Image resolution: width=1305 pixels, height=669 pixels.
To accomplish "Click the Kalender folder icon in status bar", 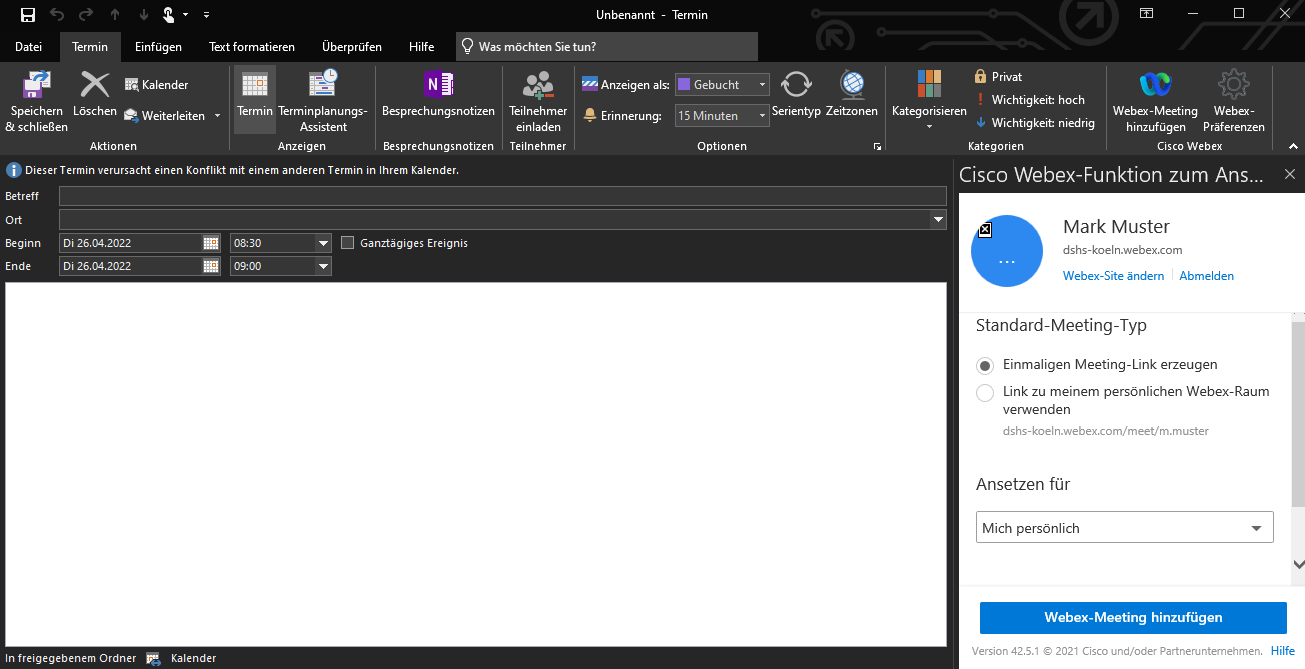I will click(153, 658).
